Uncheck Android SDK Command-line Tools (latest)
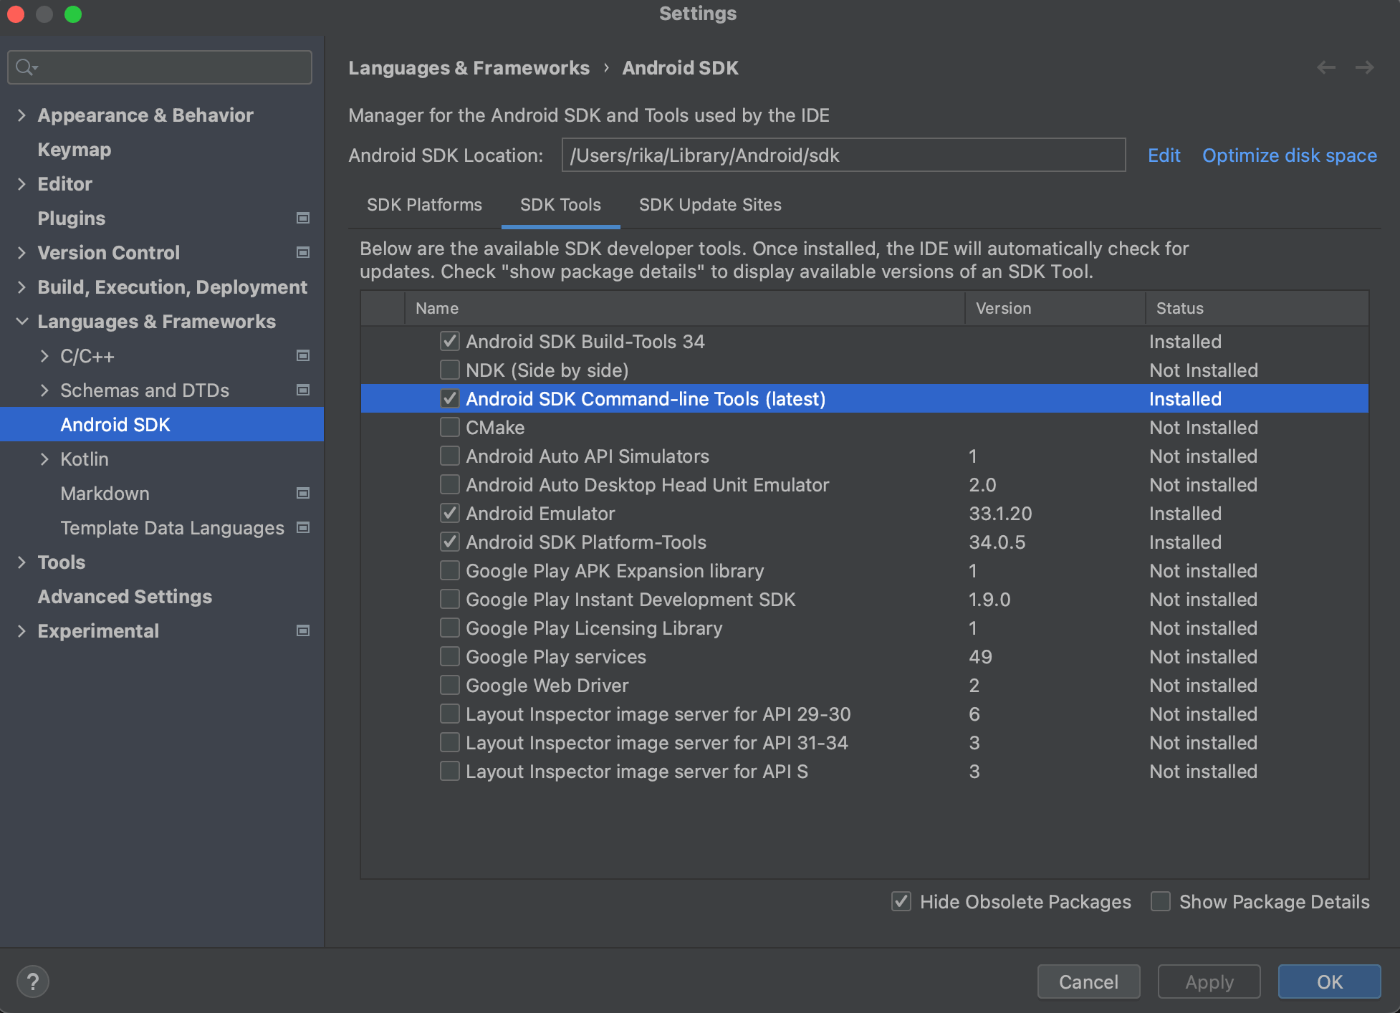The height and width of the screenshot is (1013, 1400). (450, 398)
